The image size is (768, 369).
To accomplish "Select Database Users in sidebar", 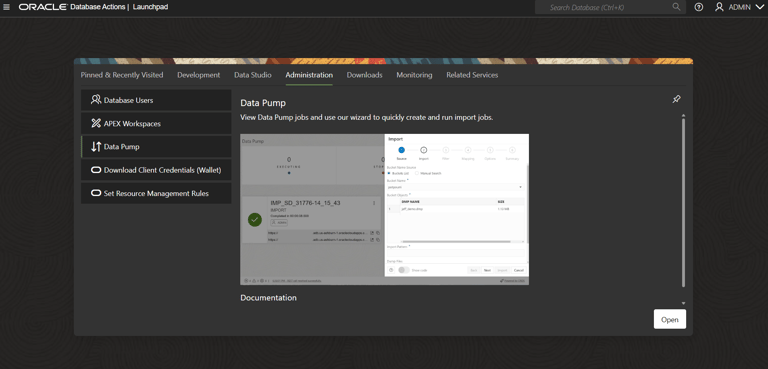I will pos(156,100).
